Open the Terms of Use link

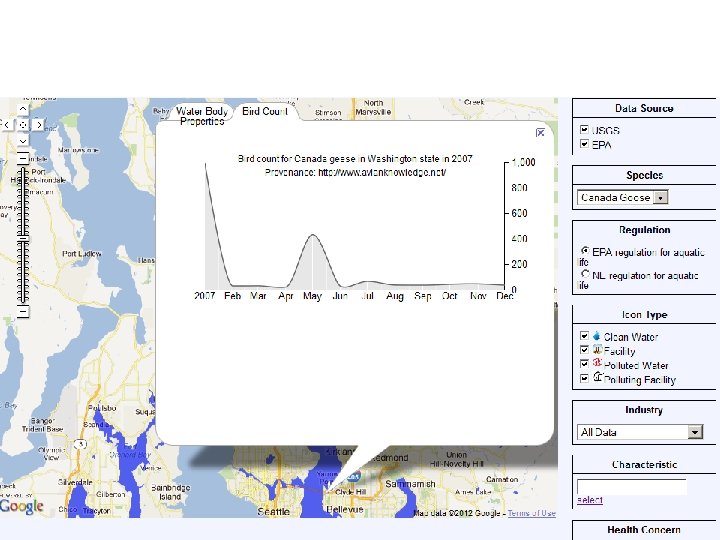click(x=531, y=513)
